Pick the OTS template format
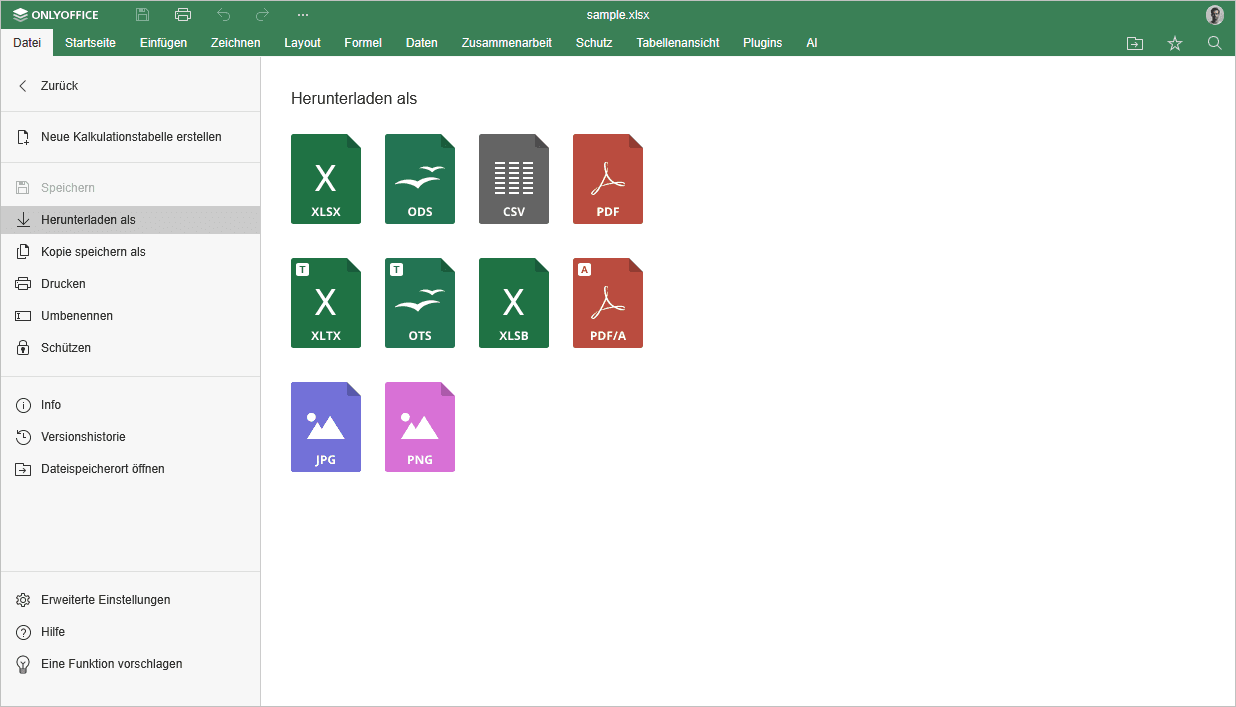 (x=419, y=303)
